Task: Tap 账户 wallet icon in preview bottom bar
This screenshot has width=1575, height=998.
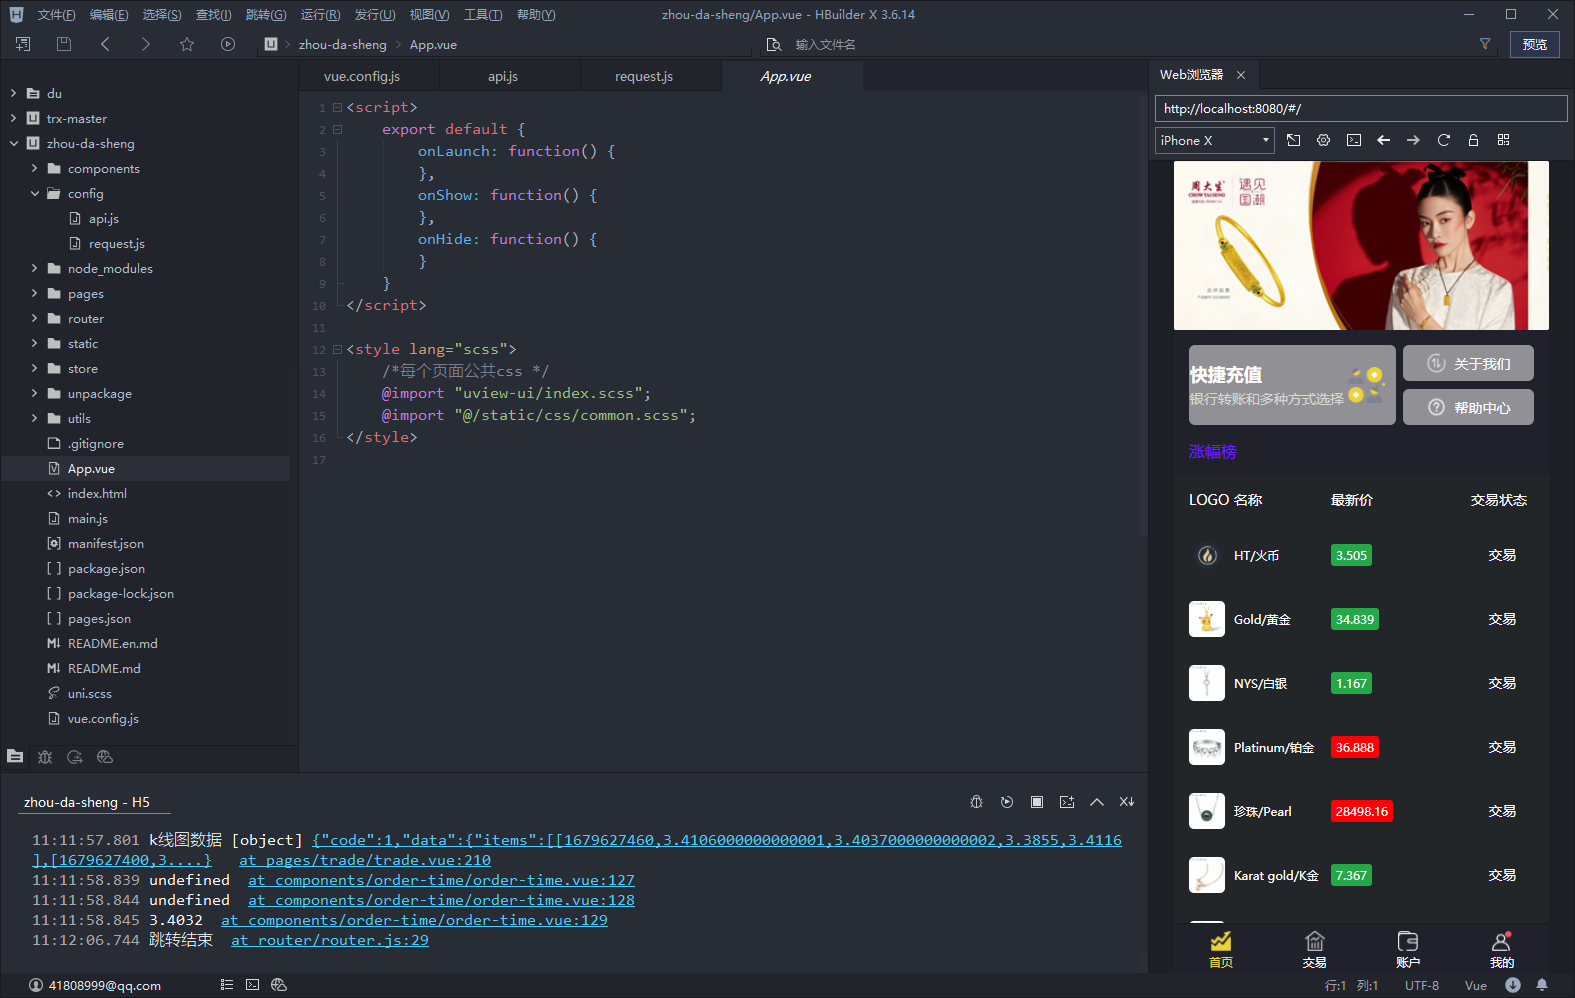Action: click(x=1408, y=949)
